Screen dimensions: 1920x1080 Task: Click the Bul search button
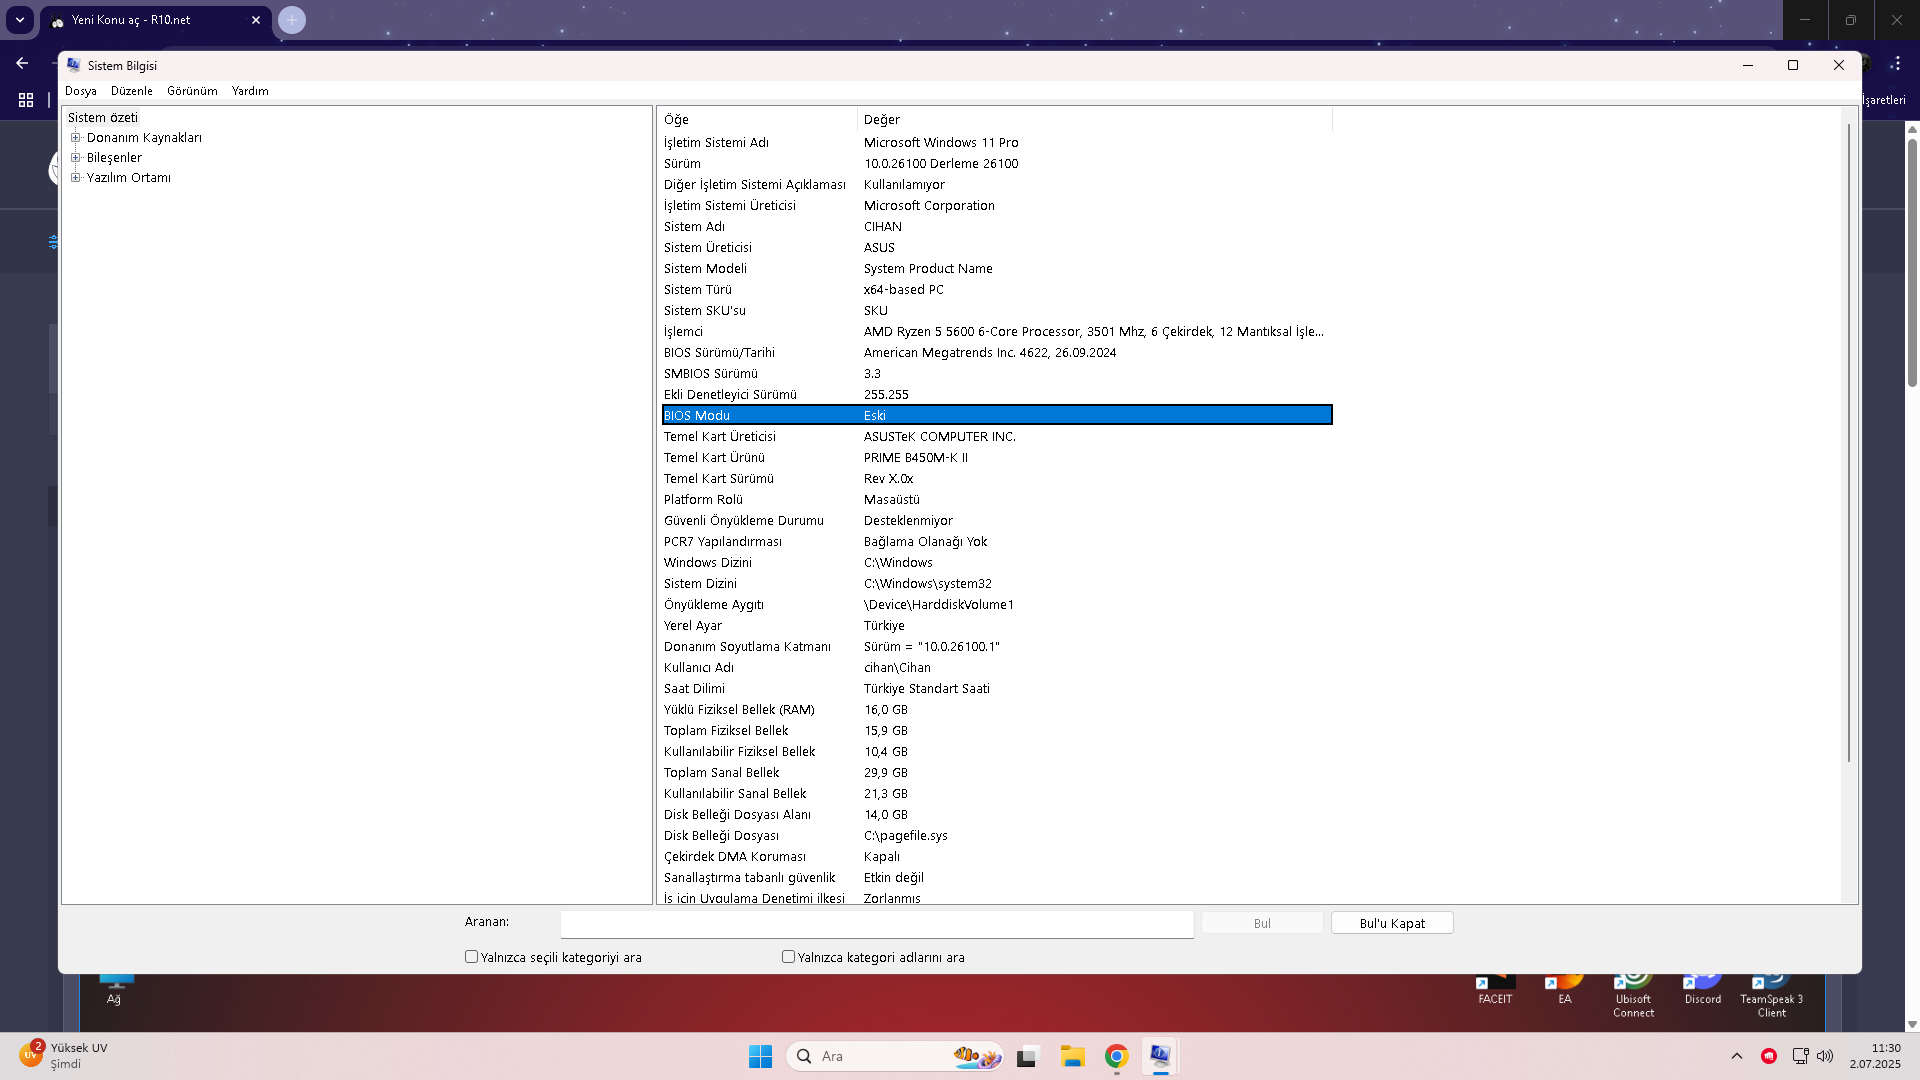[1262, 923]
